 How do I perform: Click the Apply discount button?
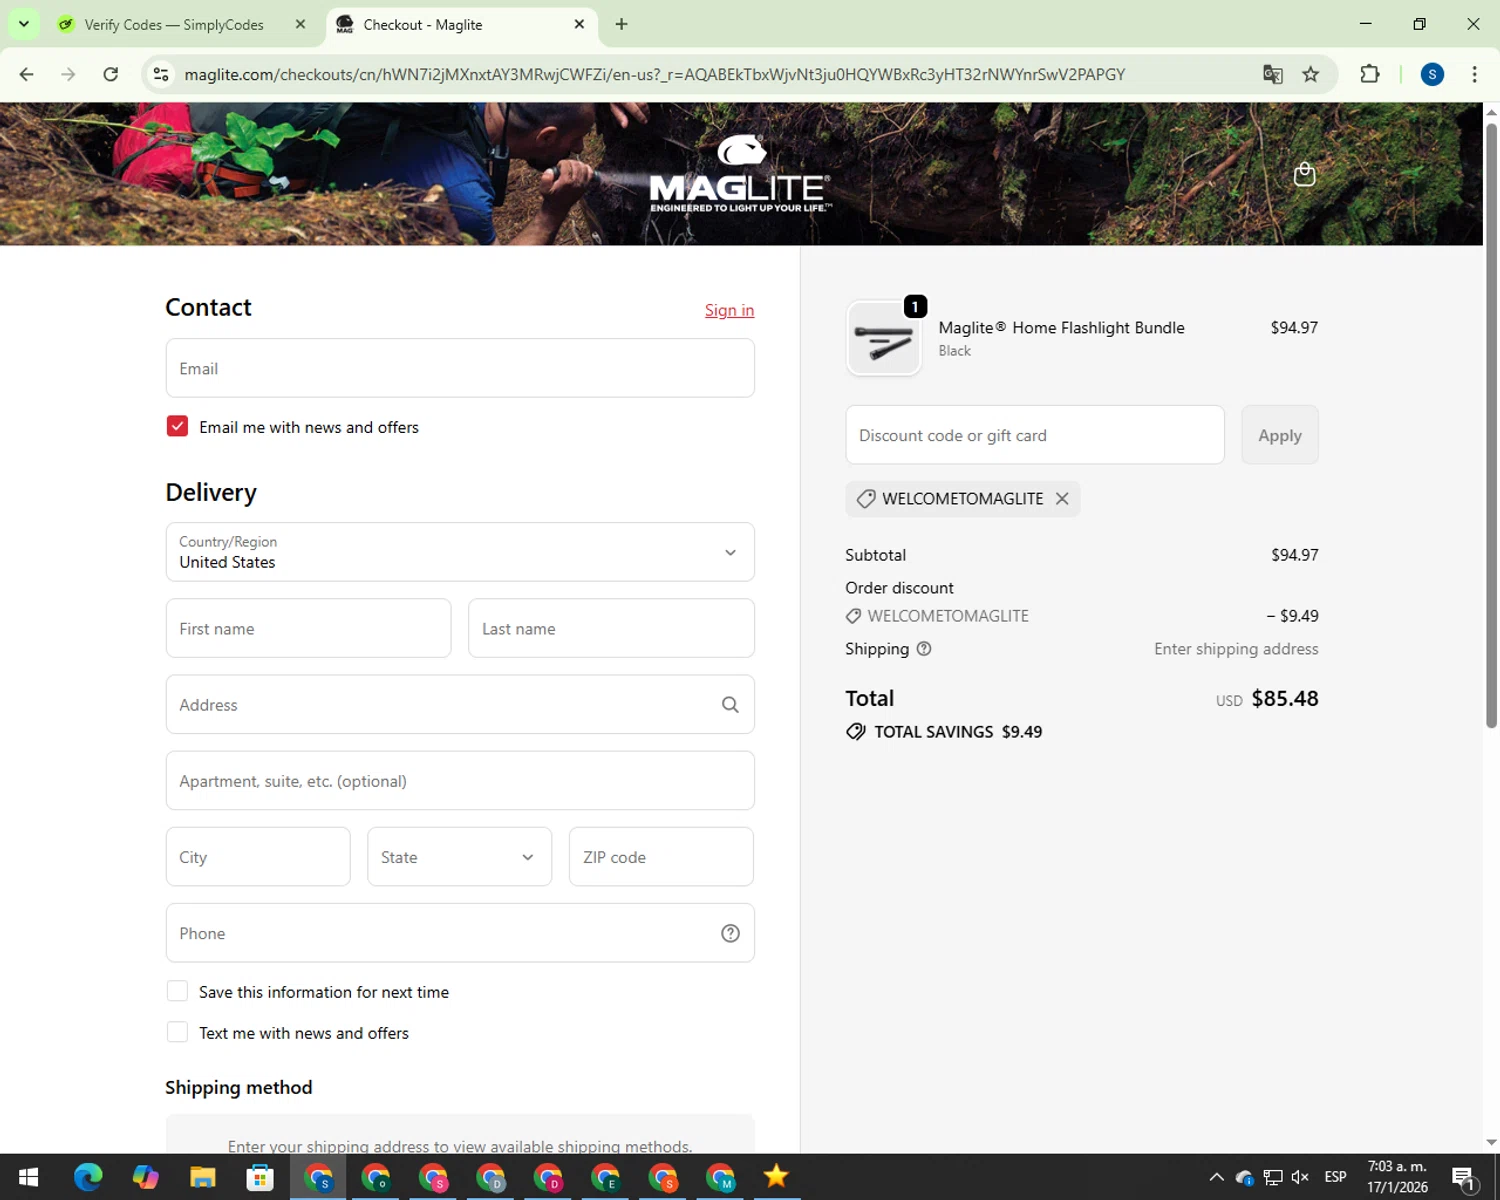(1280, 435)
